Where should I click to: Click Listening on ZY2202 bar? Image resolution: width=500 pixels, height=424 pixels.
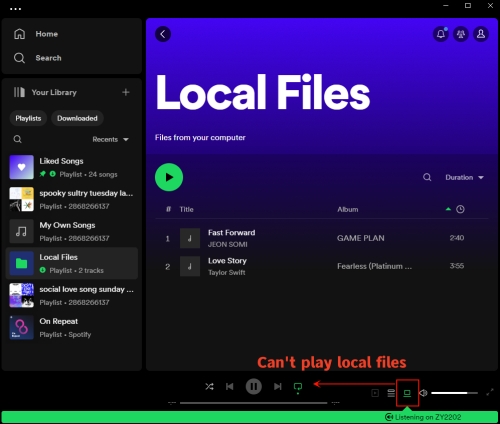tap(250, 417)
